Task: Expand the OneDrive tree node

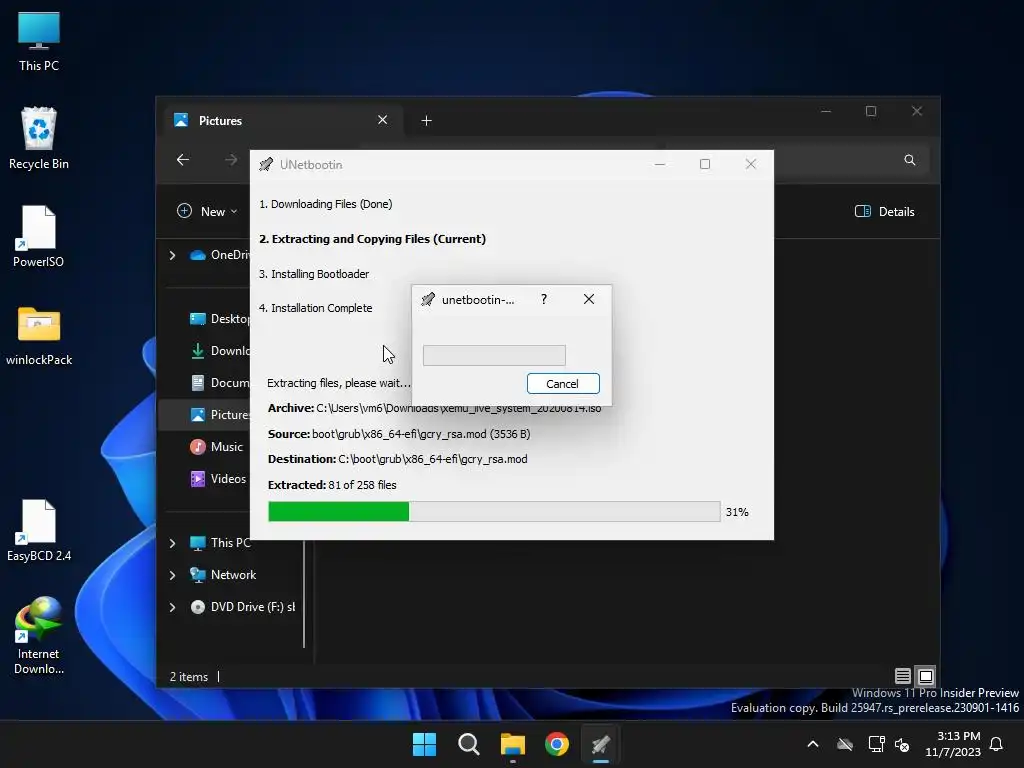Action: pos(172,255)
